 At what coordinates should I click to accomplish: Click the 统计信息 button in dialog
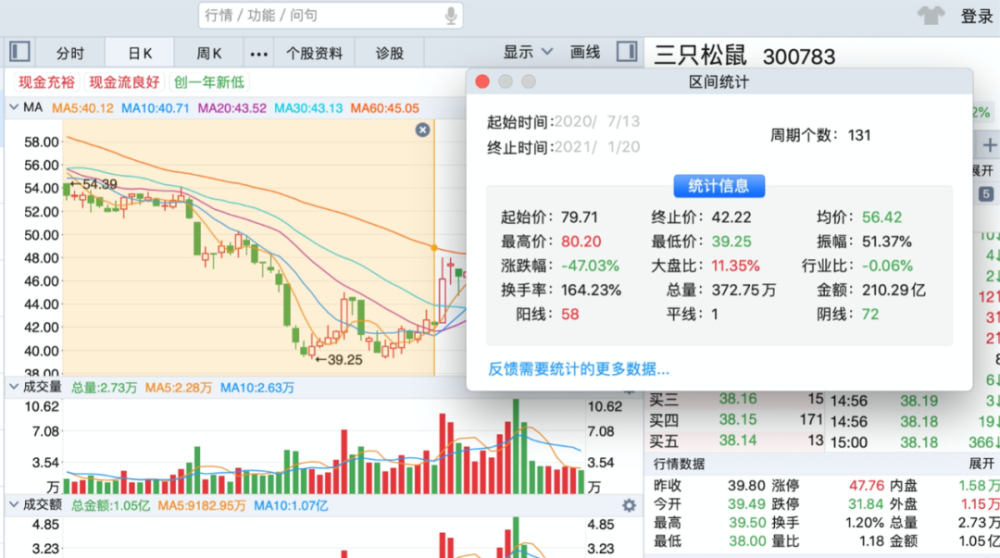pos(719,185)
